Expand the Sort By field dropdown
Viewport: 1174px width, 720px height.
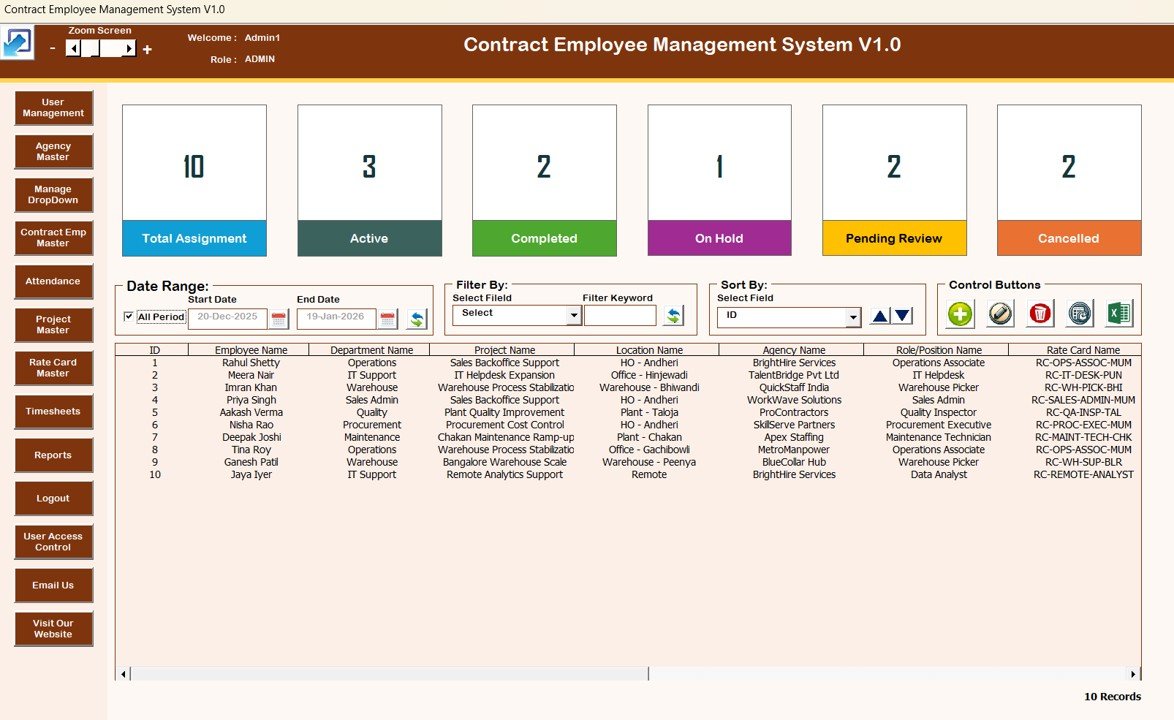click(852, 317)
